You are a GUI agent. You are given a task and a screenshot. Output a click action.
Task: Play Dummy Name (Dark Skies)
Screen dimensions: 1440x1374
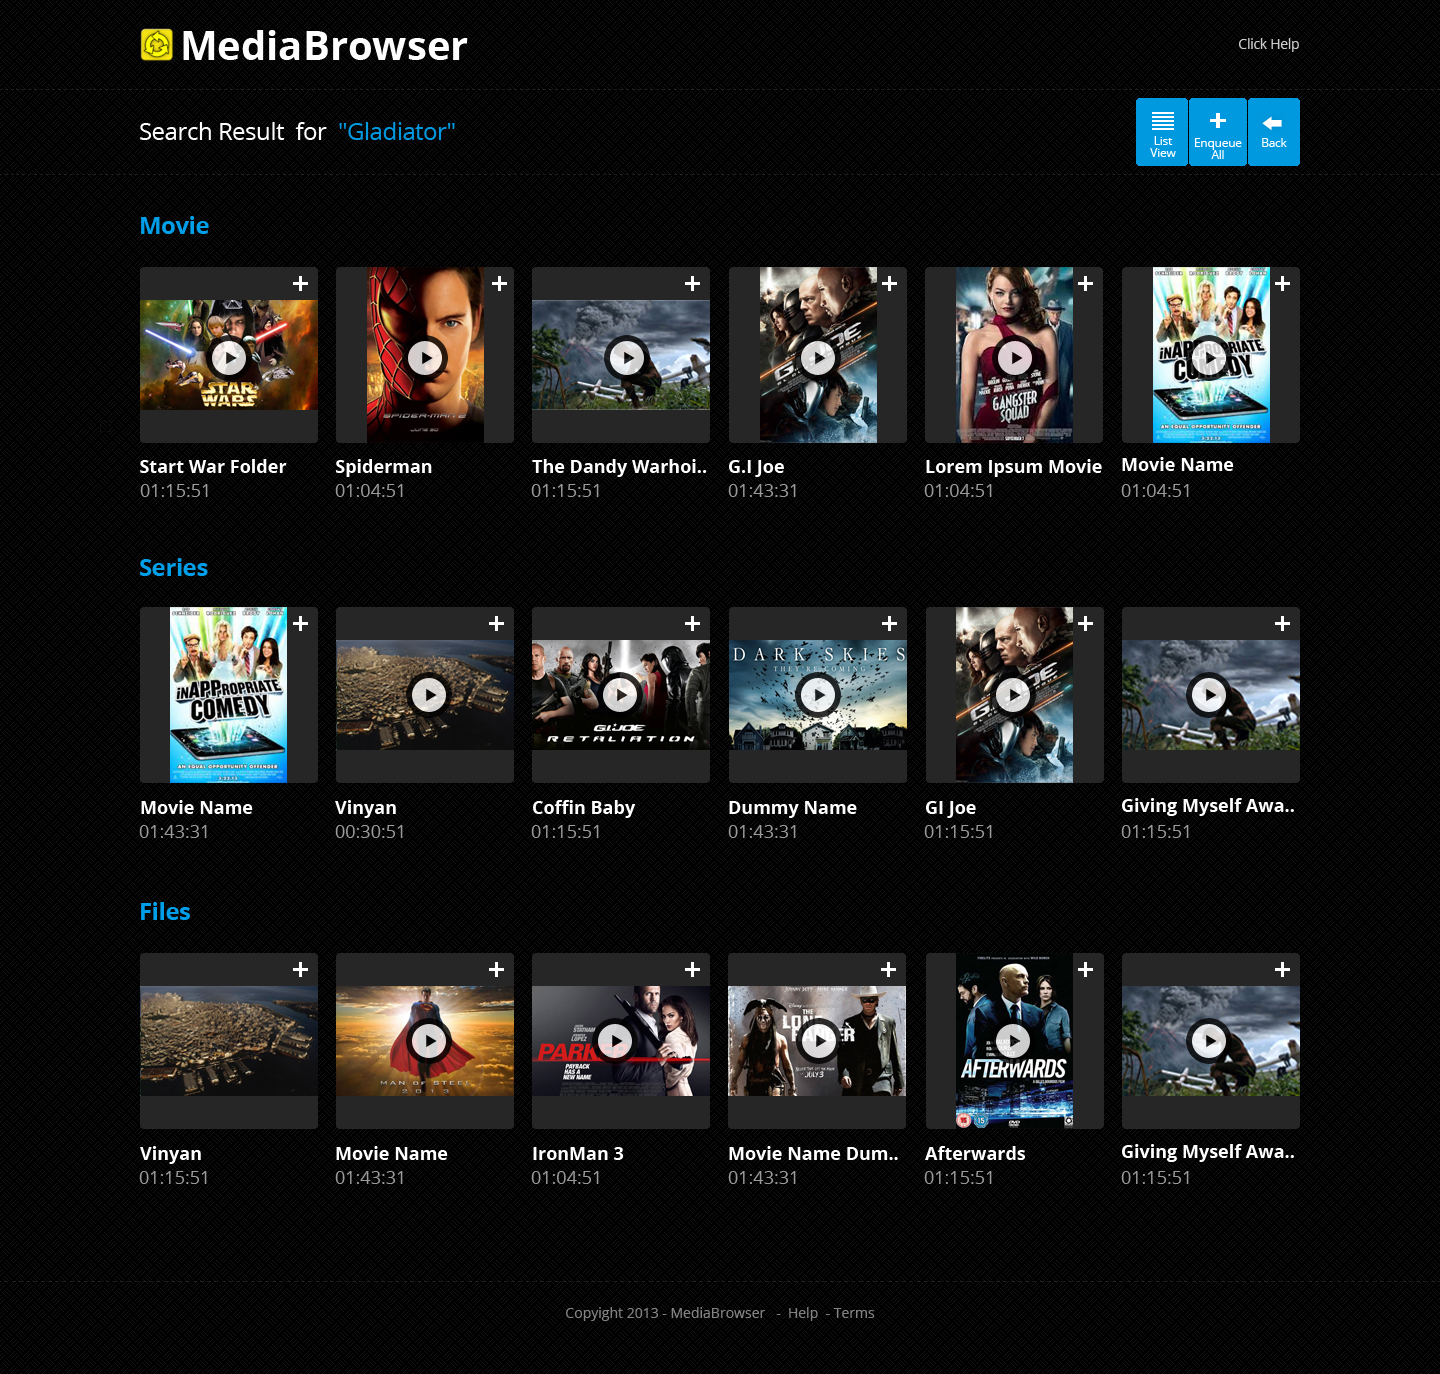[818, 695]
